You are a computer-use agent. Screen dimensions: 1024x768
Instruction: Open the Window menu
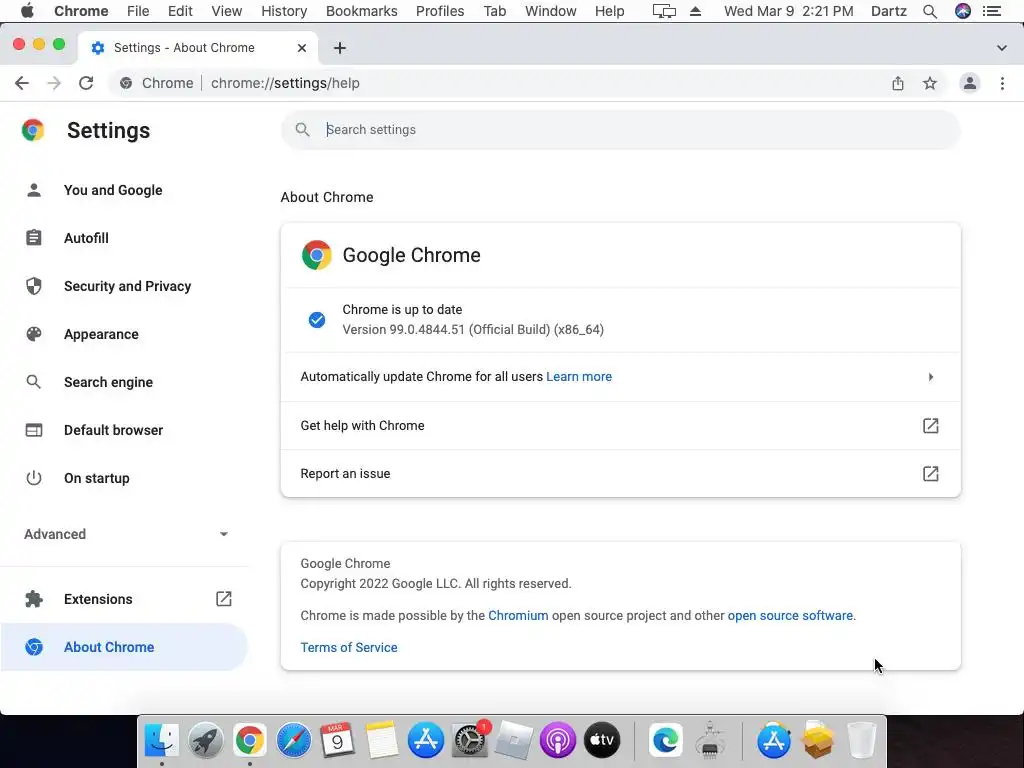pyautogui.click(x=551, y=11)
